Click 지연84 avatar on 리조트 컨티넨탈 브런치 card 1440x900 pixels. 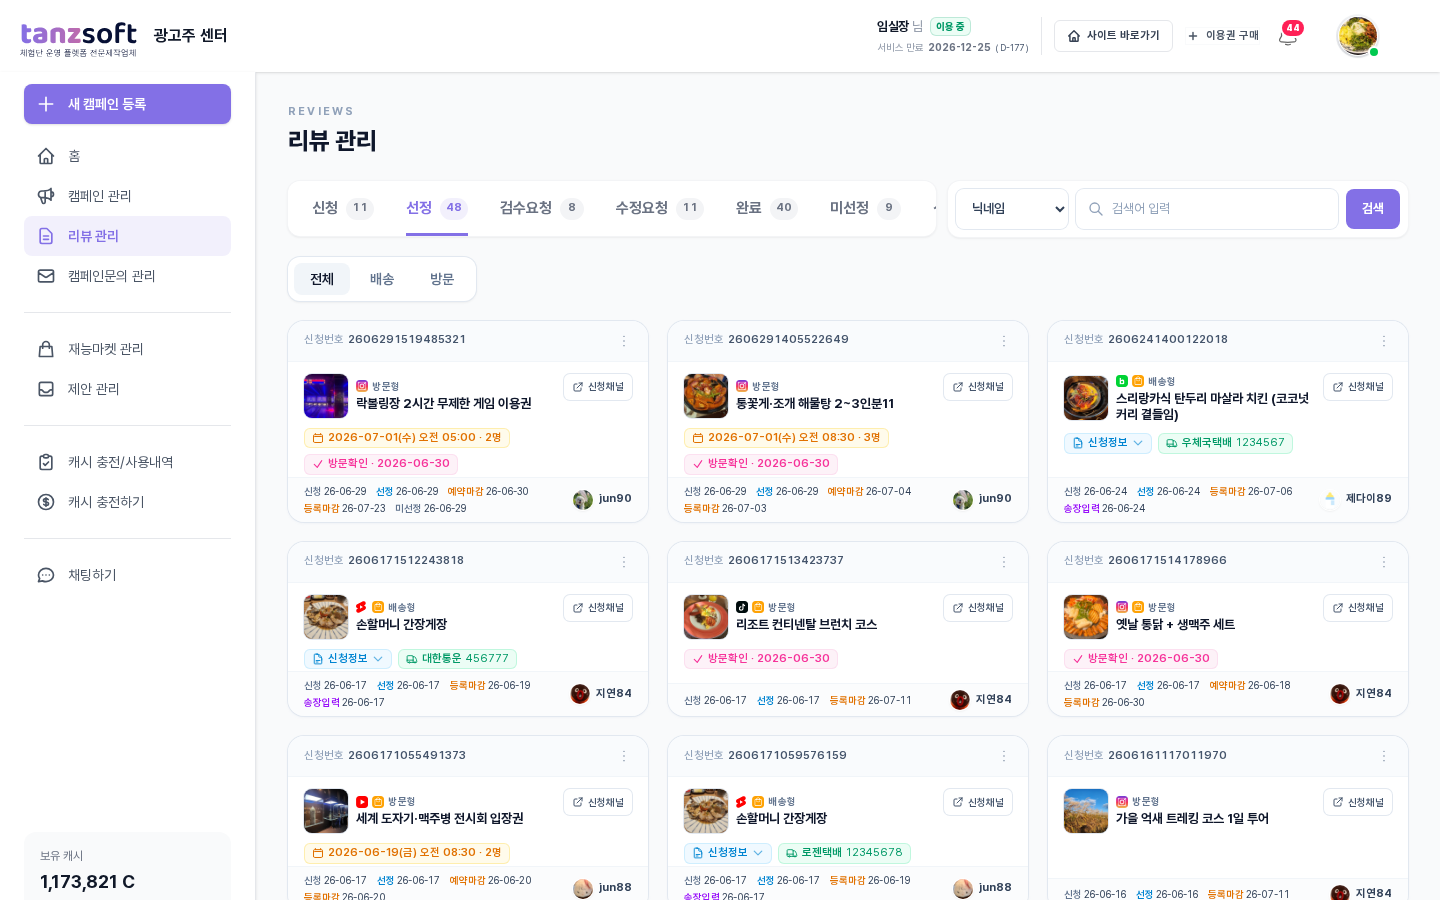(960, 700)
